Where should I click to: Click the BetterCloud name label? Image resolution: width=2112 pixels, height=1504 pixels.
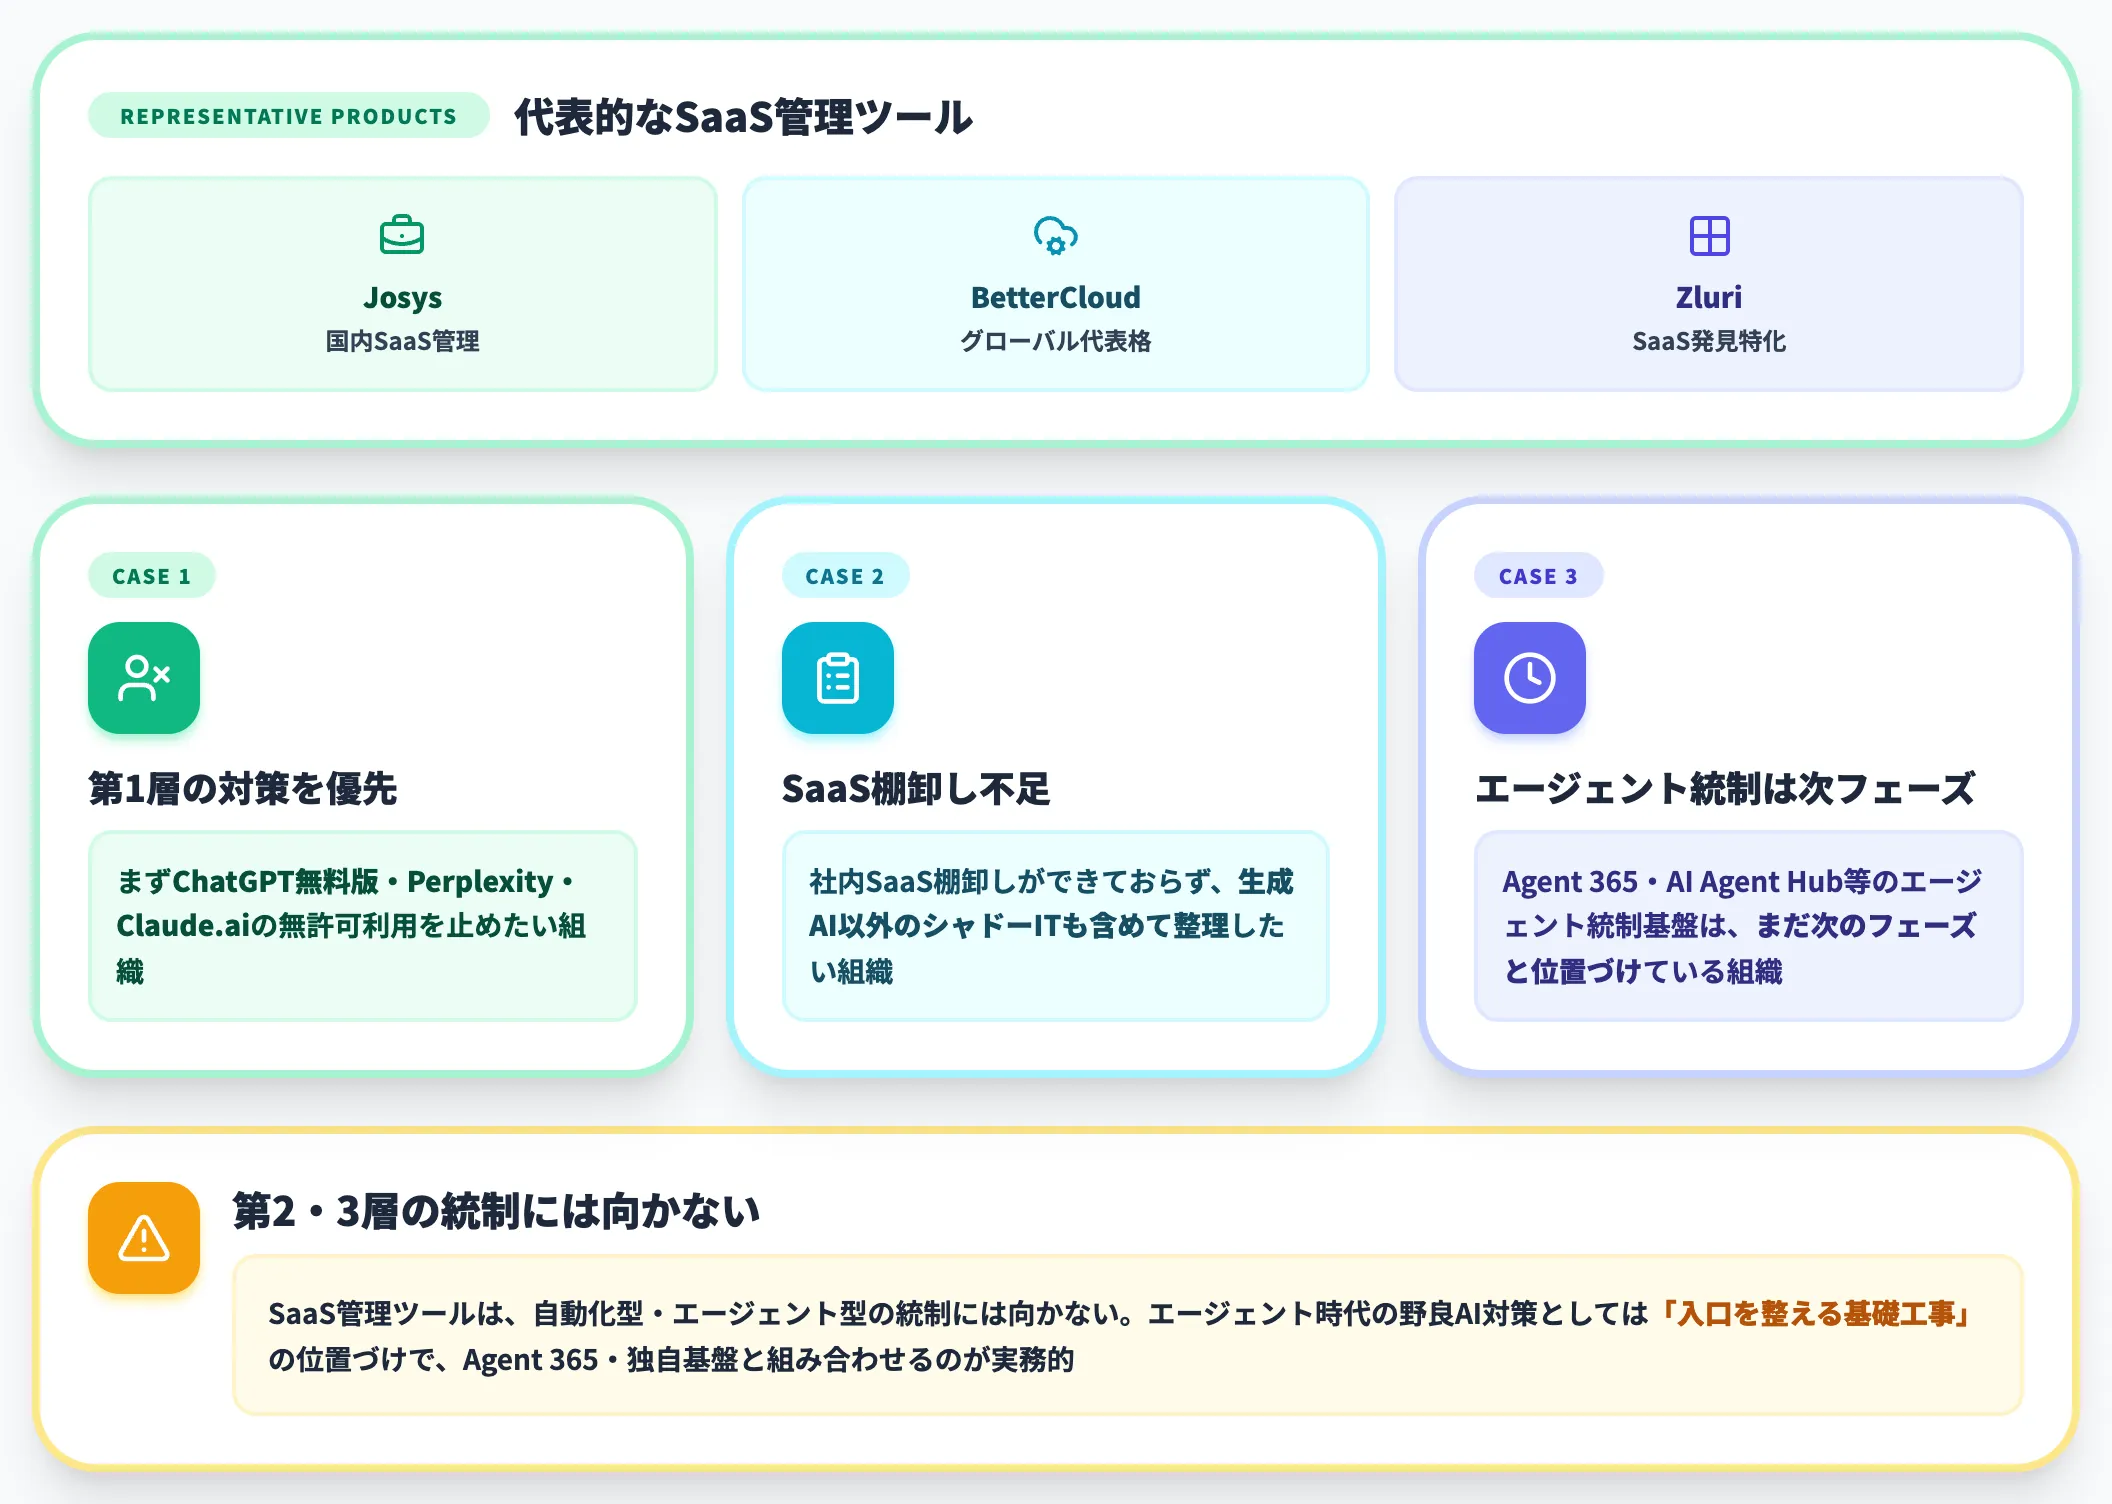point(1055,297)
